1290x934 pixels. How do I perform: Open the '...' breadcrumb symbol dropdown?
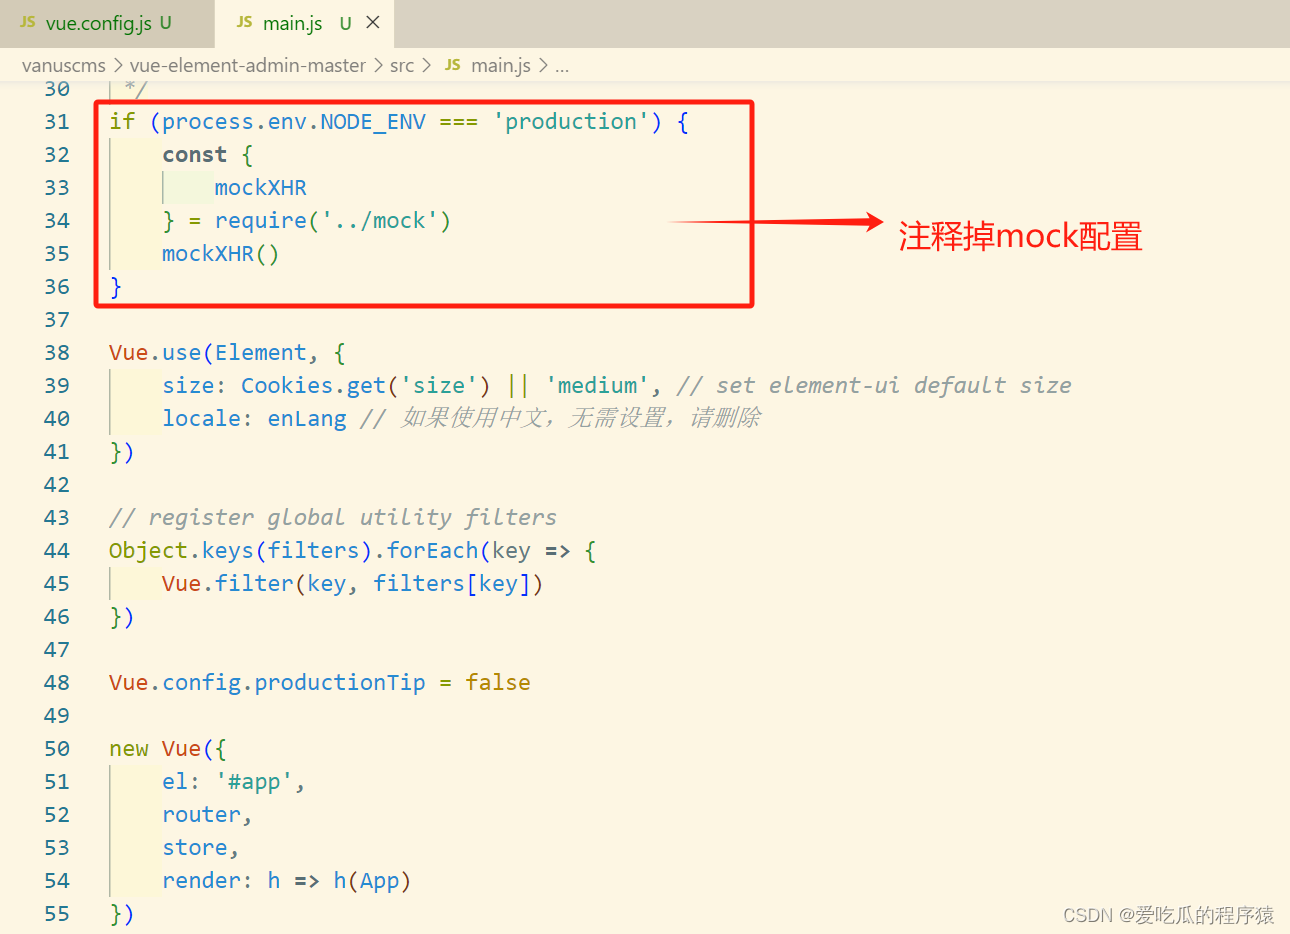click(562, 65)
